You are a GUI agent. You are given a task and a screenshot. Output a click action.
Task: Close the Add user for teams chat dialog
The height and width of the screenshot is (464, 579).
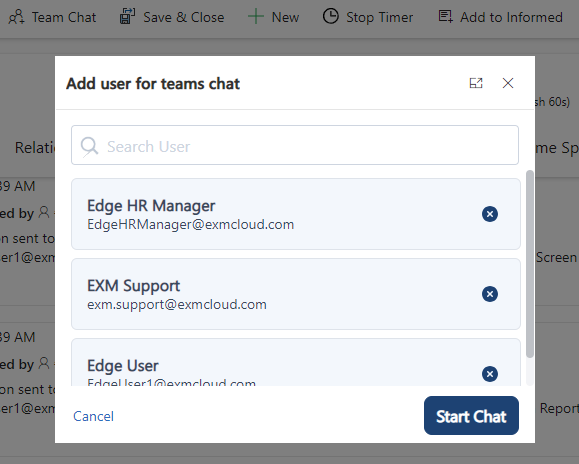coord(508,83)
